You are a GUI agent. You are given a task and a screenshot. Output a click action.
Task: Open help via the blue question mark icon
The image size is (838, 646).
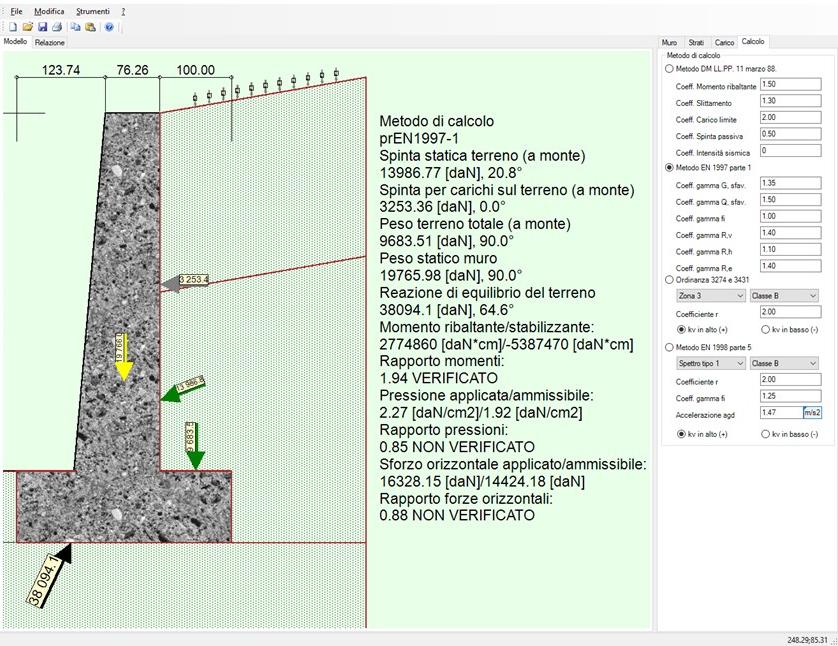pyautogui.click(x=108, y=27)
